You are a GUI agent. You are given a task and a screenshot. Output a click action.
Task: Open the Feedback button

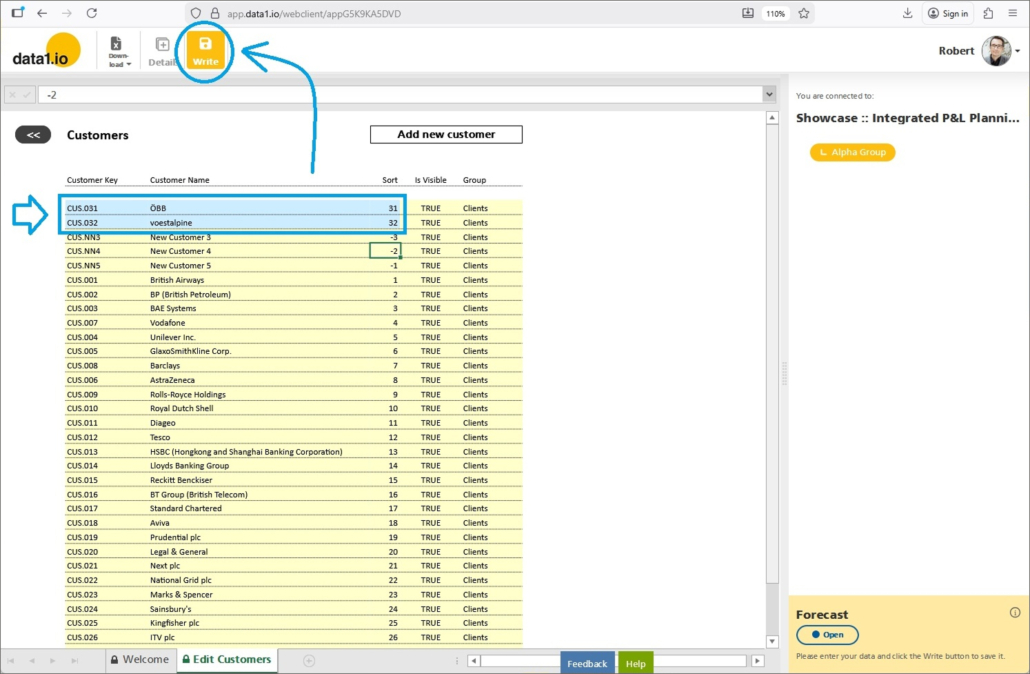pos(587,663)
